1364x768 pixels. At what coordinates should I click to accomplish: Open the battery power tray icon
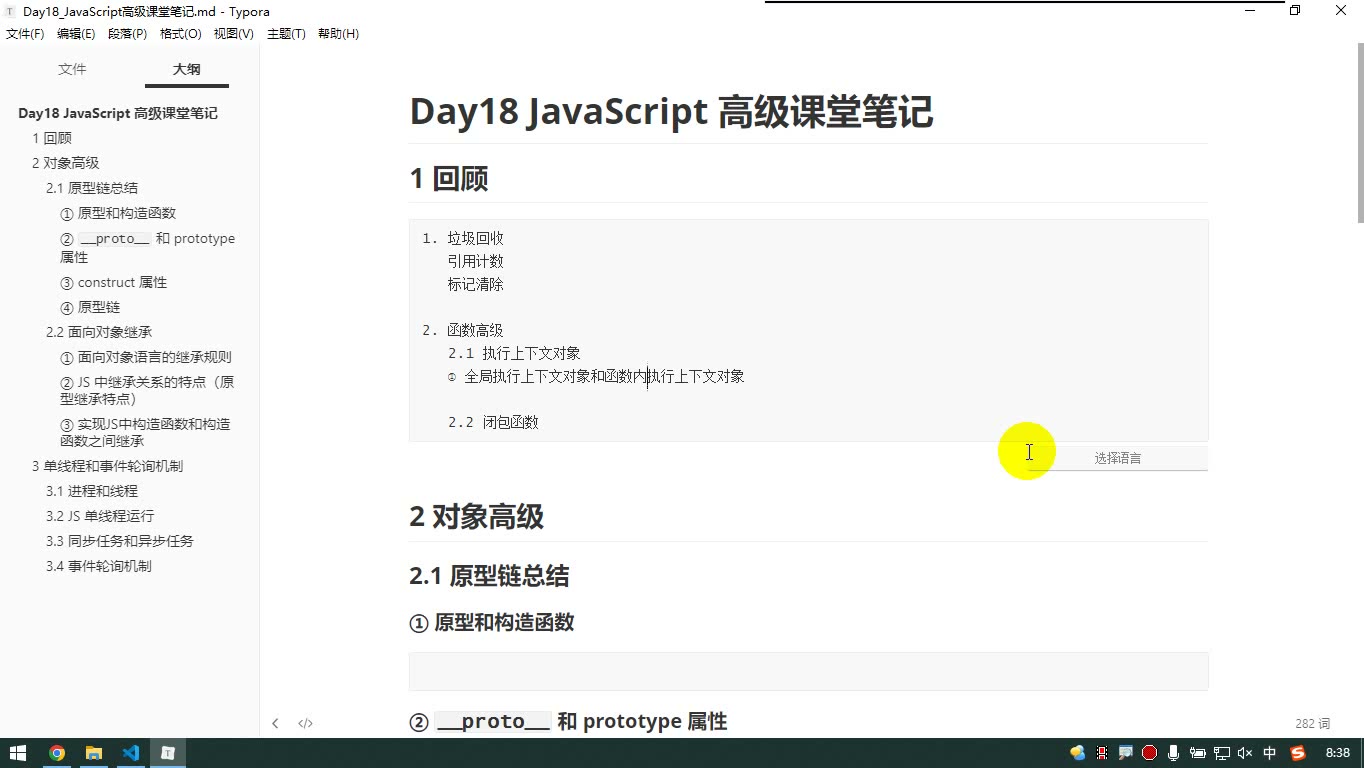1198,753
